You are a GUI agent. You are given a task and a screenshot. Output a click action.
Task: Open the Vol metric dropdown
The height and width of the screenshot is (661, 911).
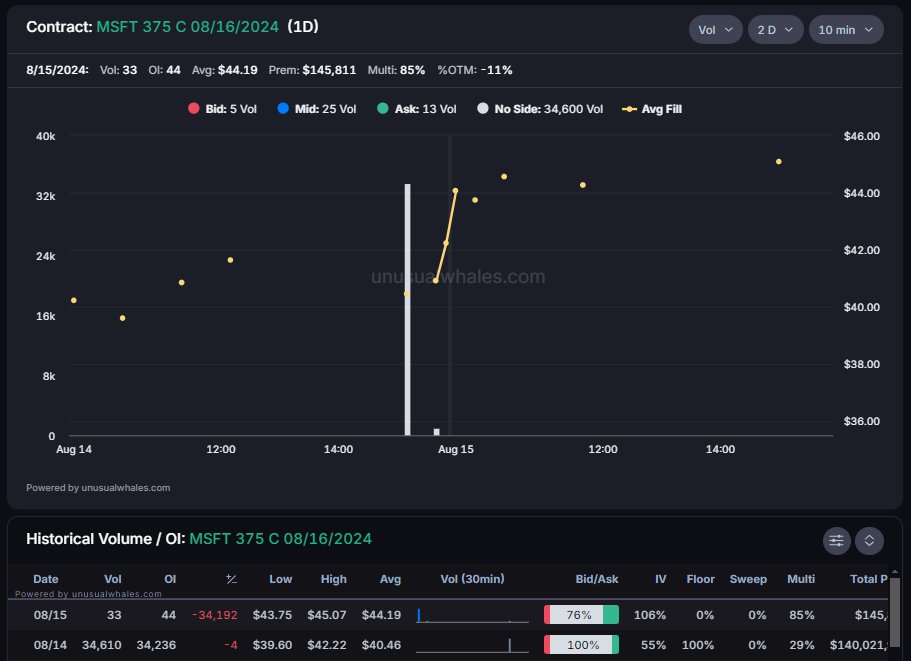(x=715, y=30)
